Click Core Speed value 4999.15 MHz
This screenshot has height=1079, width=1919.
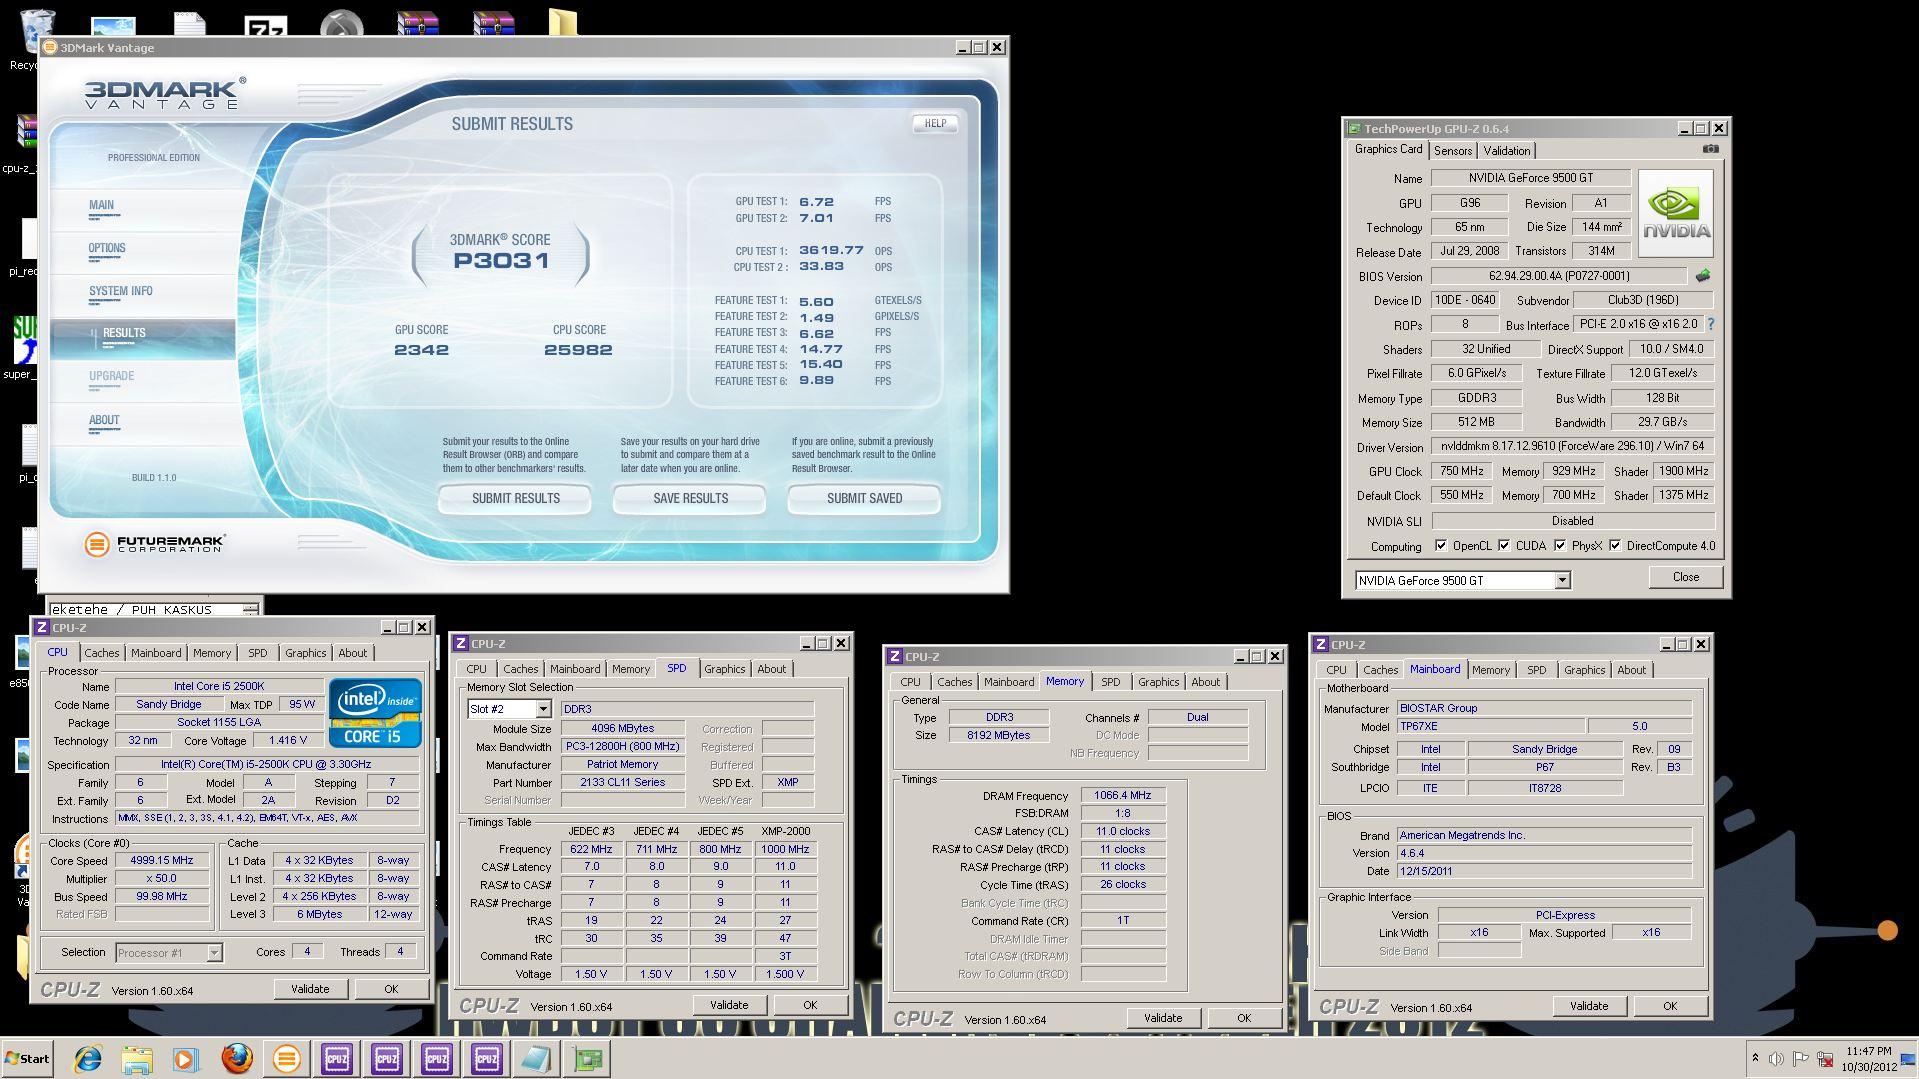point(162,860)
